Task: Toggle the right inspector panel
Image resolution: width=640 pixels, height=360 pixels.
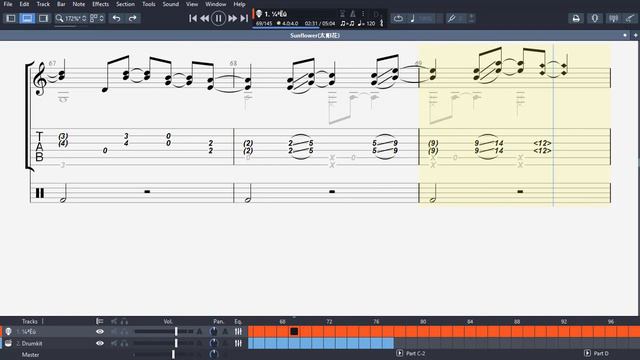Action: 43,18
